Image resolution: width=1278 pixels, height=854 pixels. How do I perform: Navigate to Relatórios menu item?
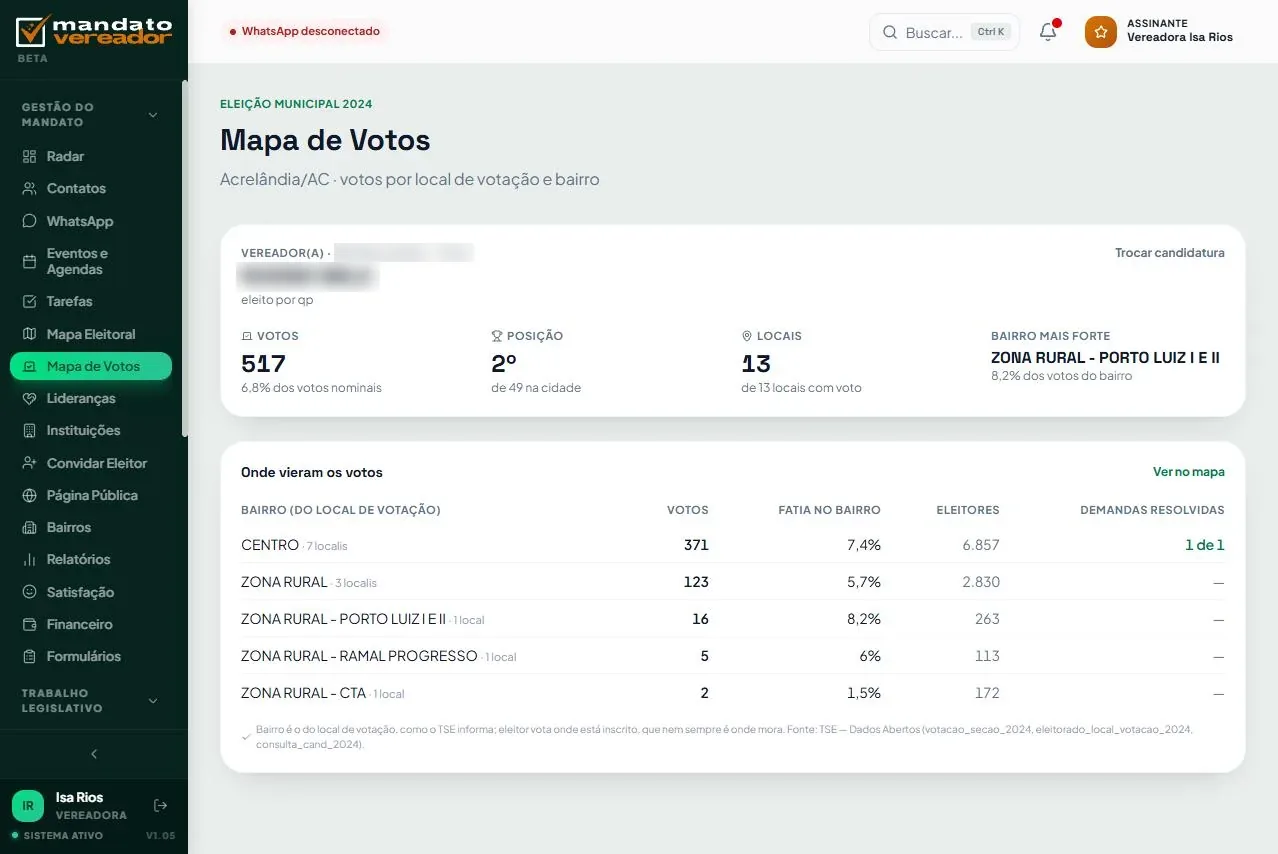click(x=91, y=559)
